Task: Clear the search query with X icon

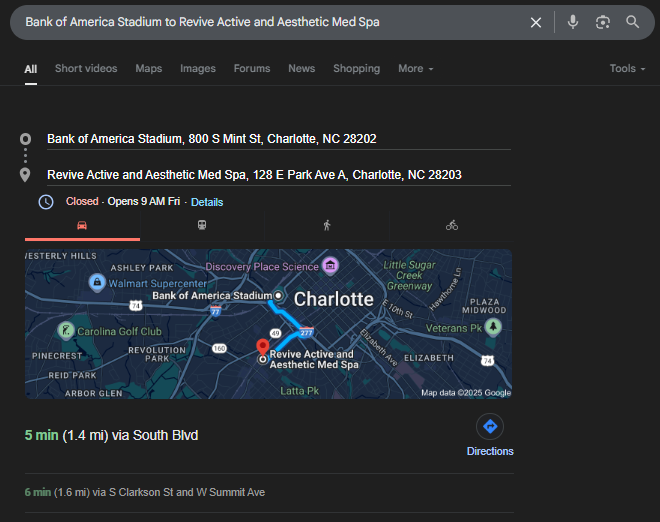Action: (x=535, y=22)
